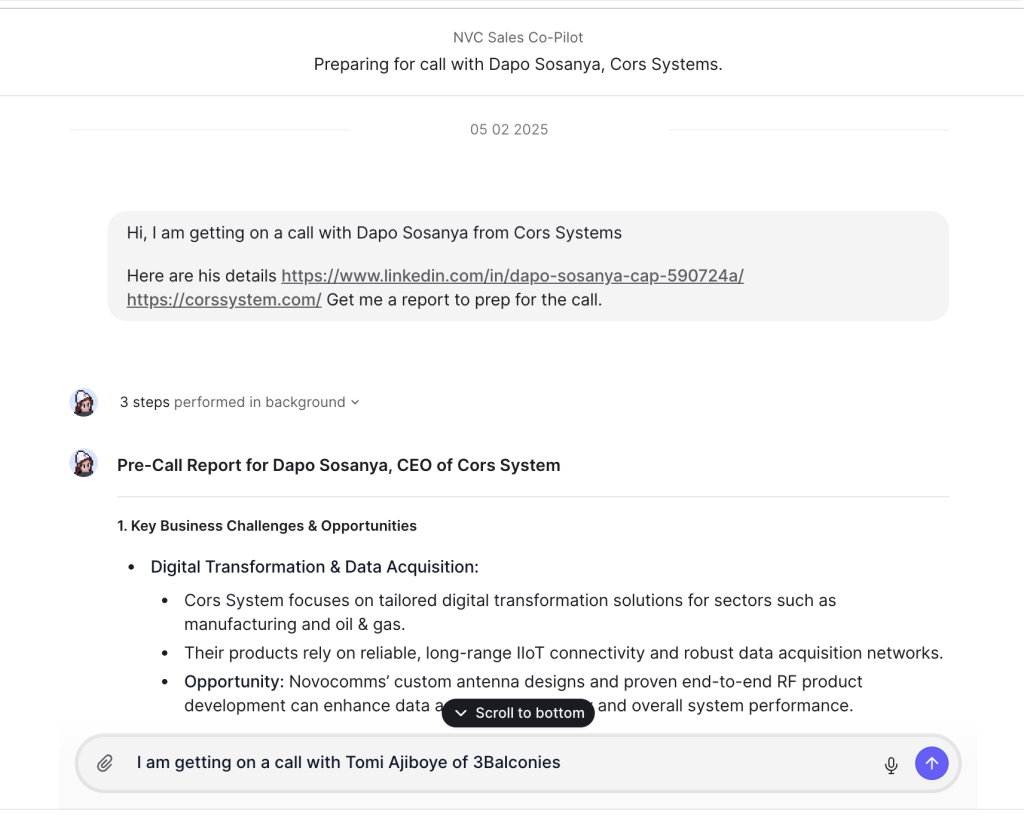
Task: Click the microphone voice input icon
Action: 891,765
